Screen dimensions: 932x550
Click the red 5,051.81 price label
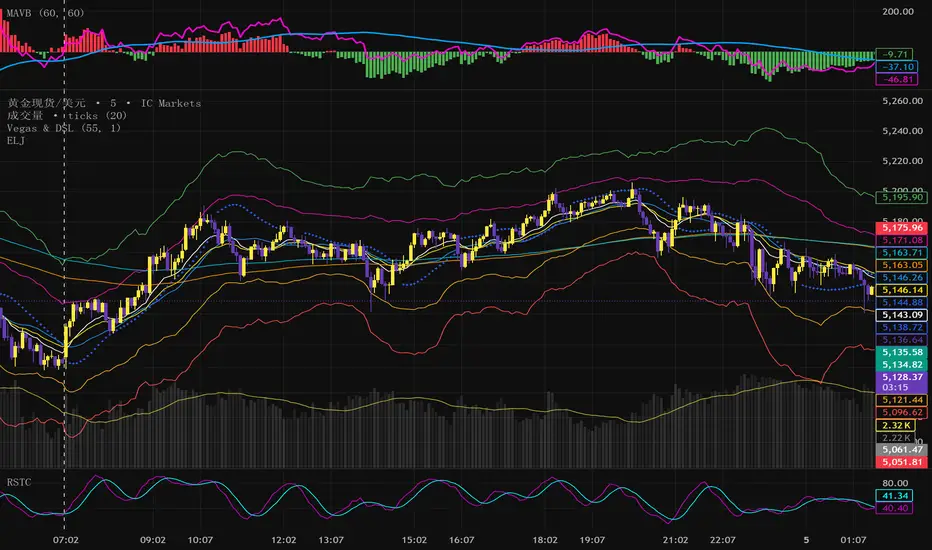pyautogui.click(x=902, y=463)
